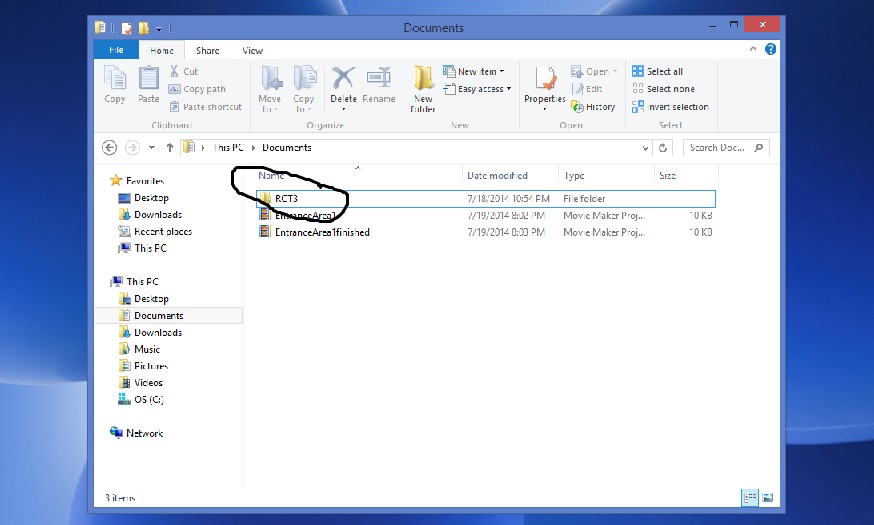Click the History icon in Open group

point(593,107)
